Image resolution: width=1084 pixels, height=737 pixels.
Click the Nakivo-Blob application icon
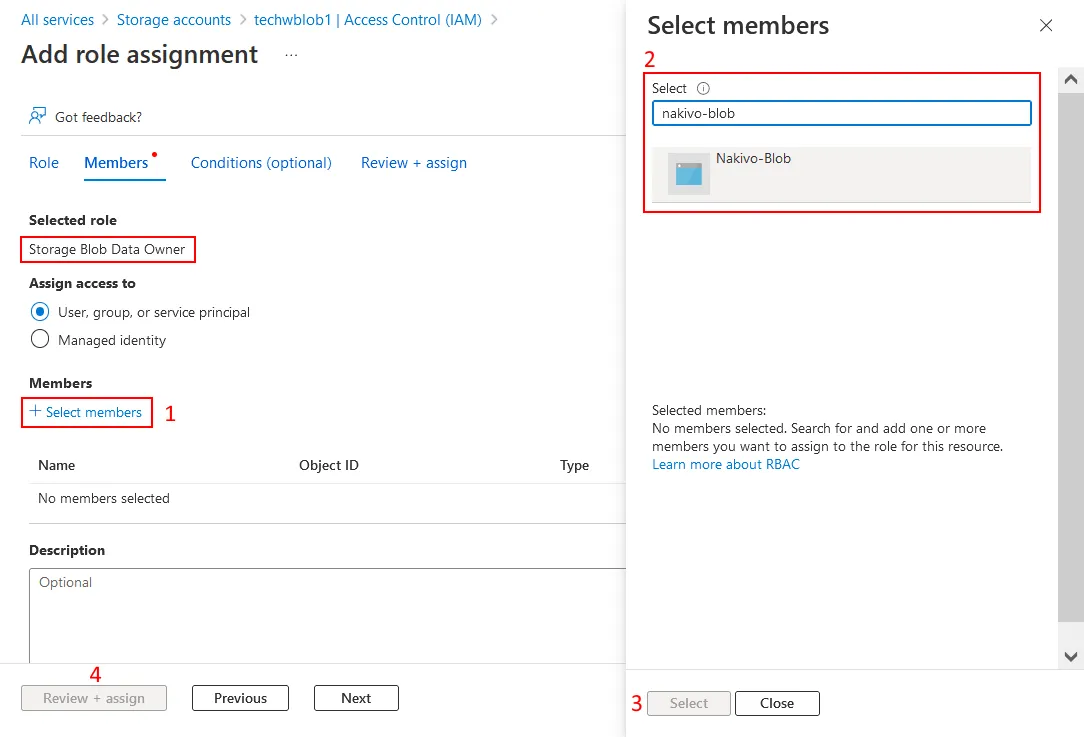(x=689, y=173)
